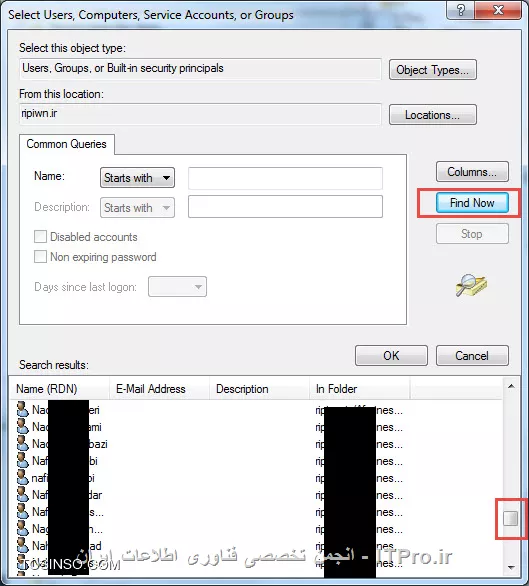The height and width of the screenshot is (586, 529).
Task: Click the search results scrollbar thumb
Action: coord(511,518)
